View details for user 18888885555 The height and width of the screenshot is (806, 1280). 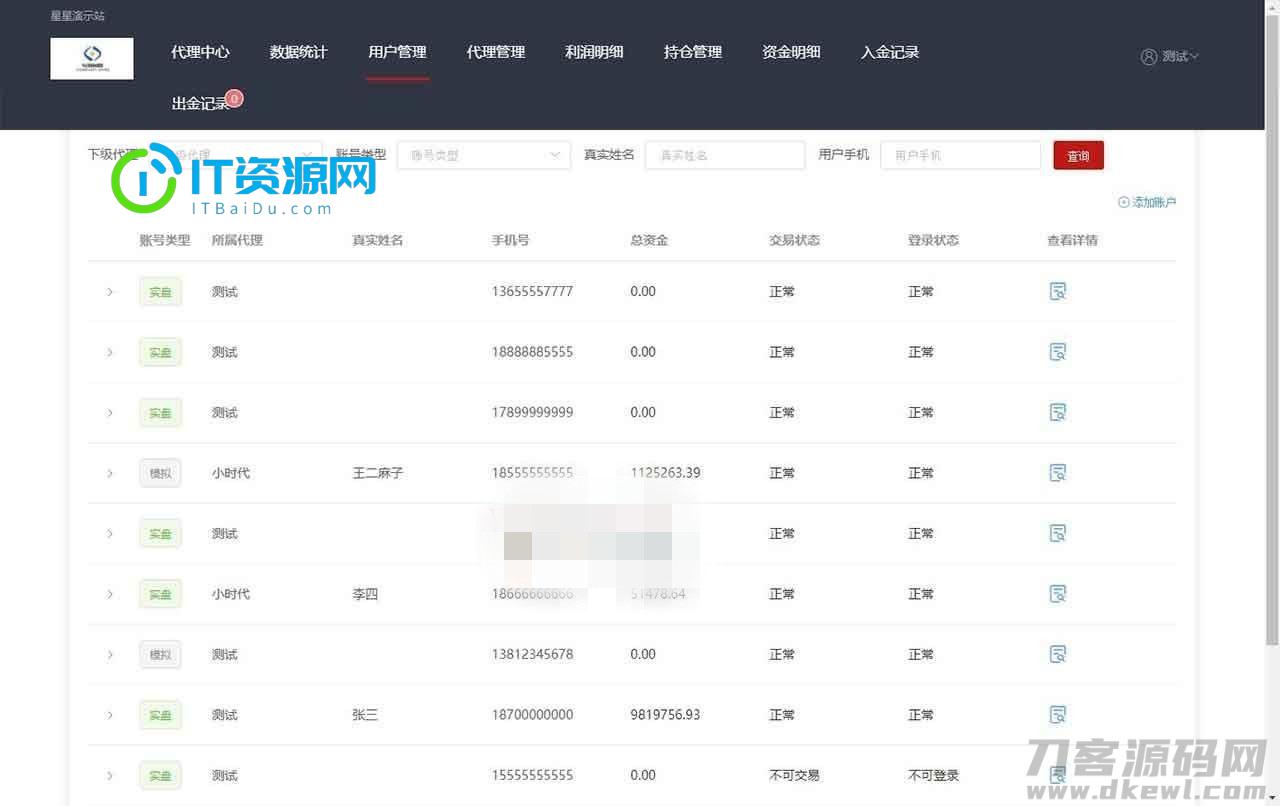point(1057,352)
